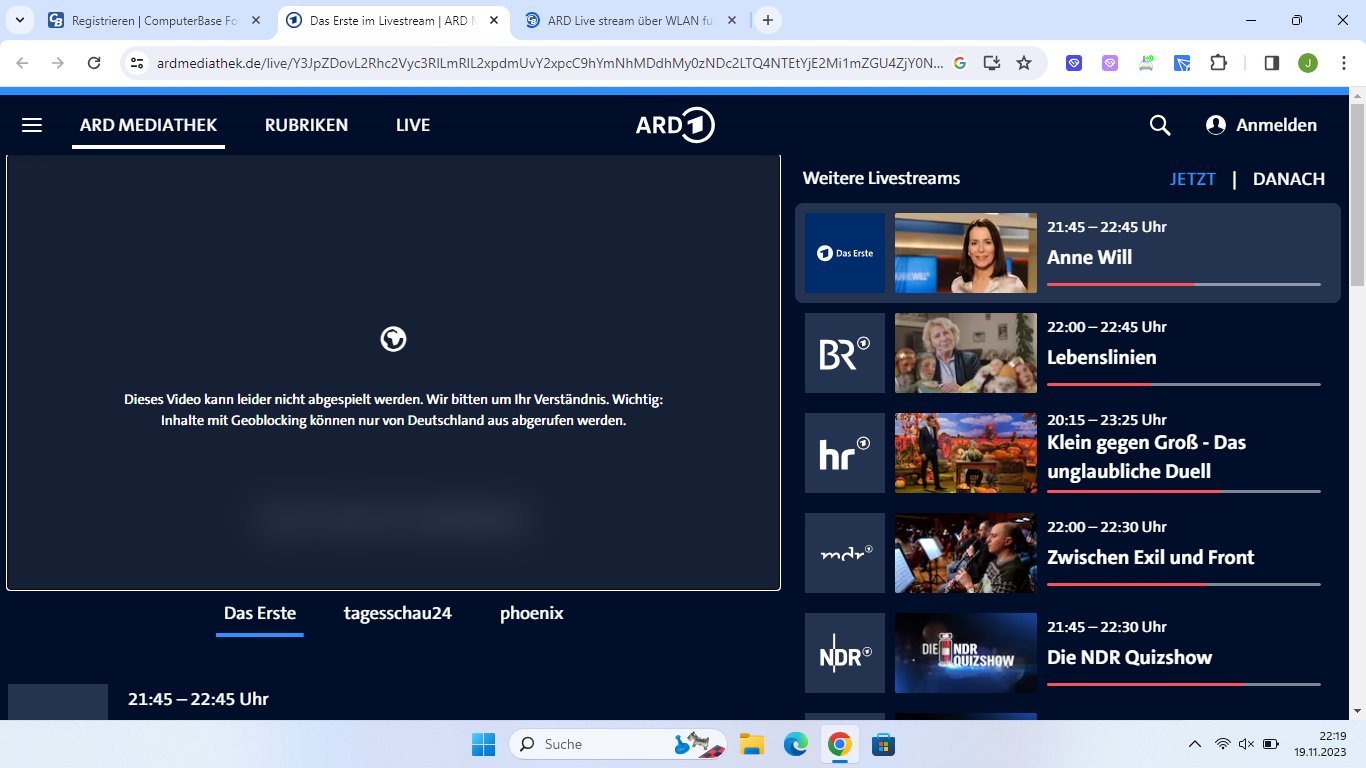
Task: Switch to ARD MEDIATHEK section
Action: [x=148, y=125]
